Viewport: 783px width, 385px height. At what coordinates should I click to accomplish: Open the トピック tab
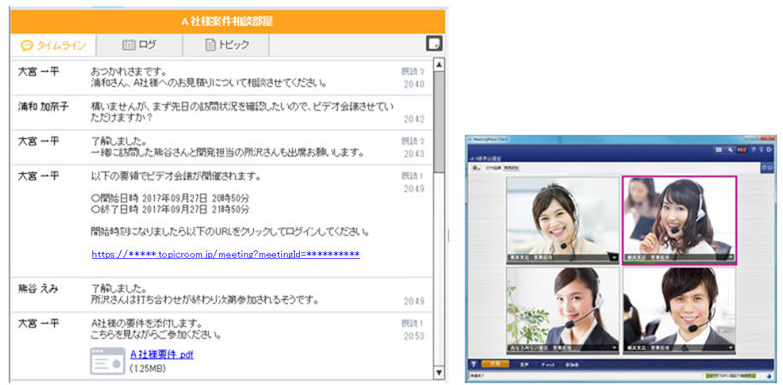point(226,45)
